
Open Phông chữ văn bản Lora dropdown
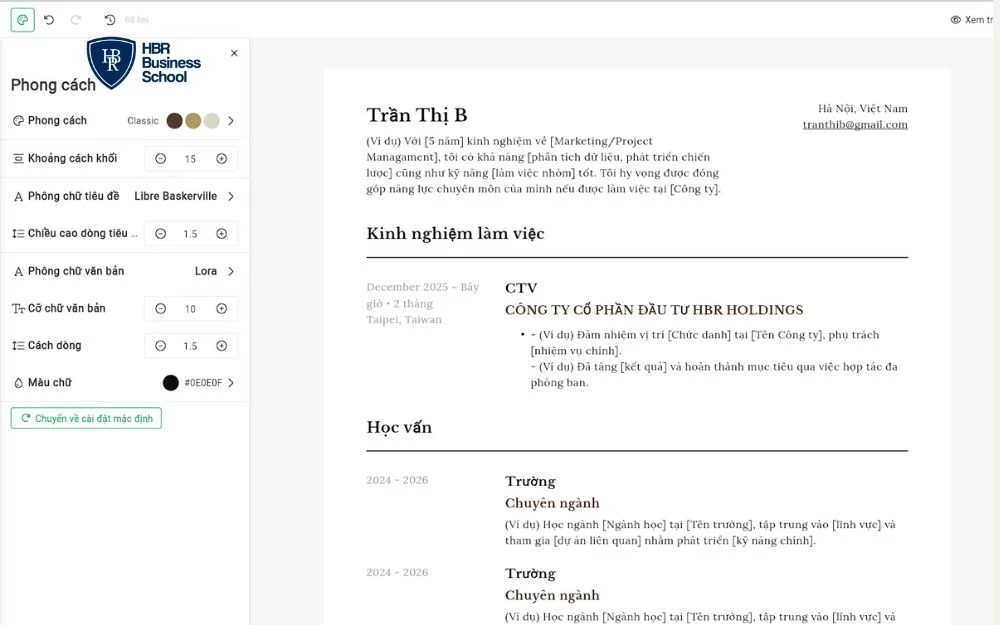click(x=231, y=271)
